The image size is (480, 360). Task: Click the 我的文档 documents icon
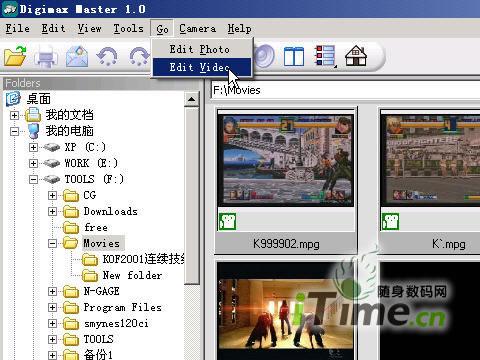(33, 115)
